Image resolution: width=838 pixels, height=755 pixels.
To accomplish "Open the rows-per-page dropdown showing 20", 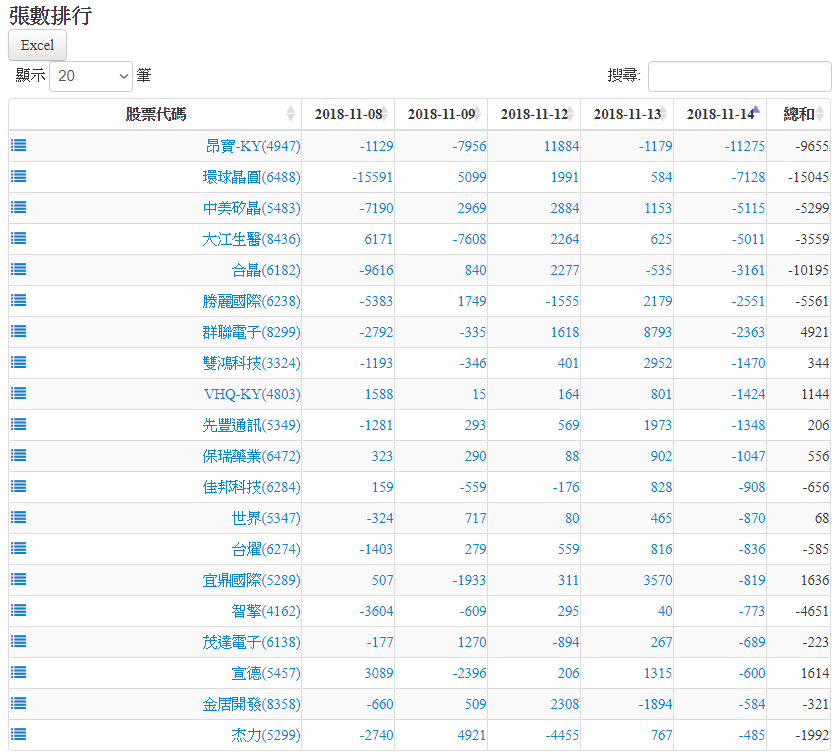I will 91,76.
